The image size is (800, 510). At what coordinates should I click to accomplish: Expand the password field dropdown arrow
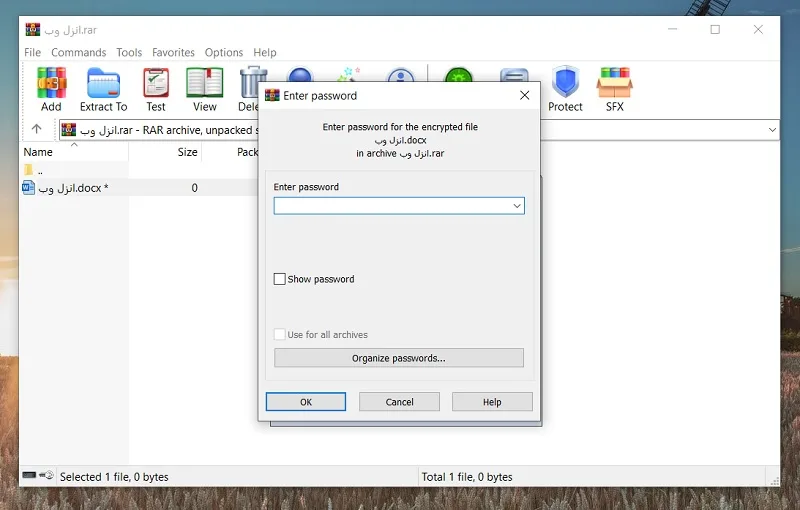[x=517, y=206]
